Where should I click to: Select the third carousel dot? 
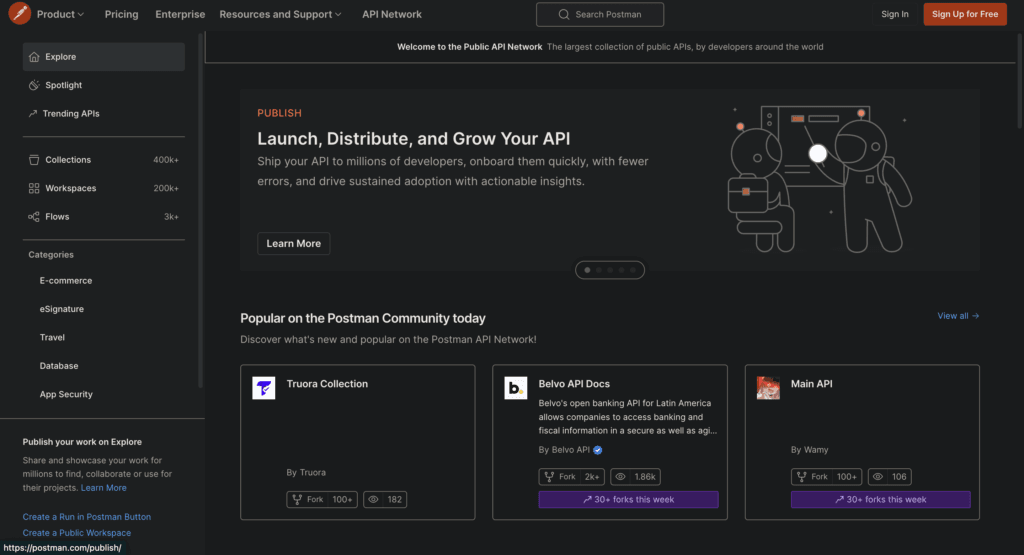tap(610, 270)
